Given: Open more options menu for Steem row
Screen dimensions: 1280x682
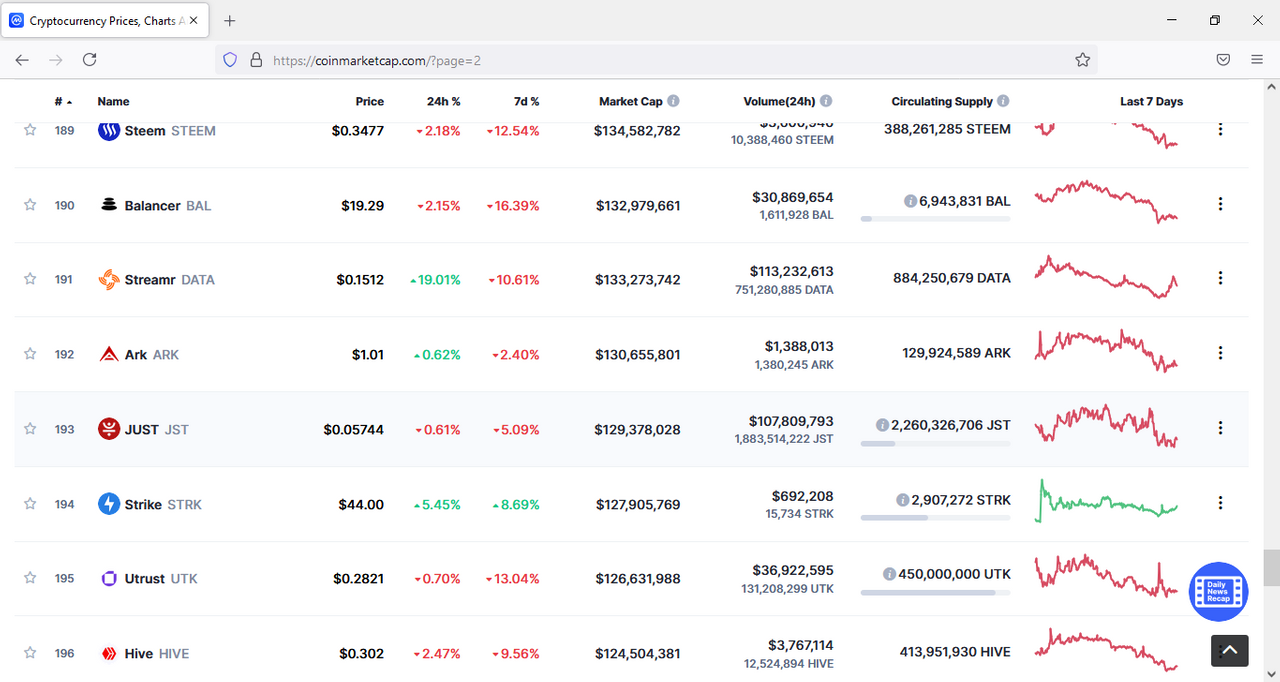Looking at the screenshot, I should 1220,130.
